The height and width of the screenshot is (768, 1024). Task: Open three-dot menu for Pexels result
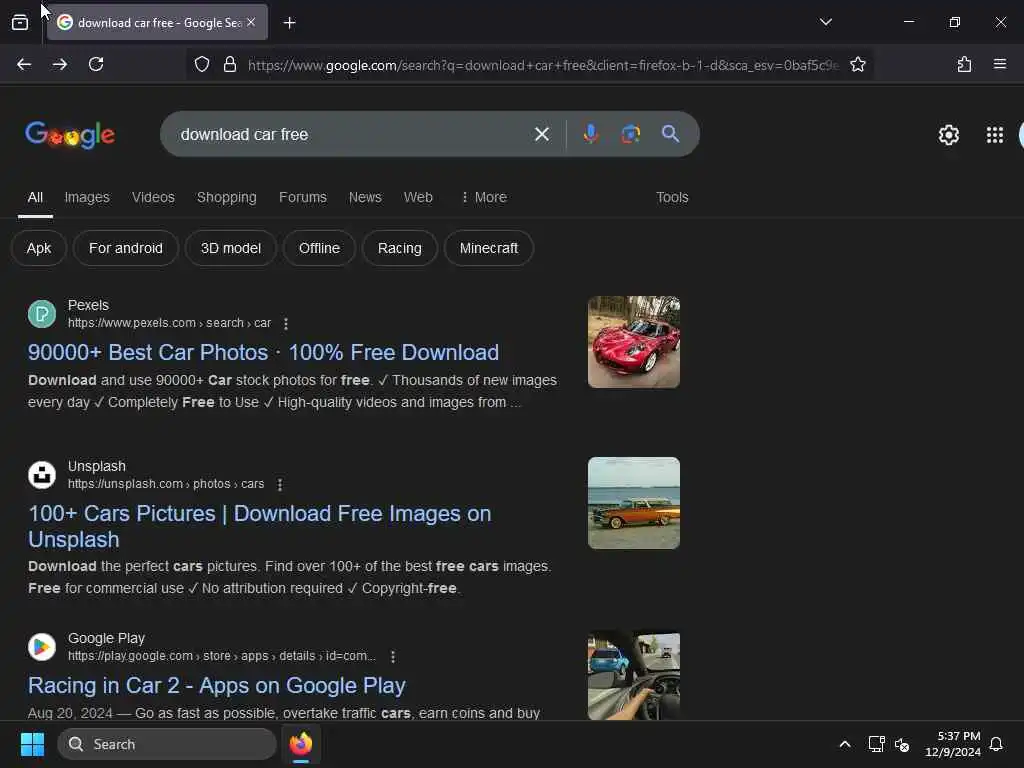click(285, 323)
